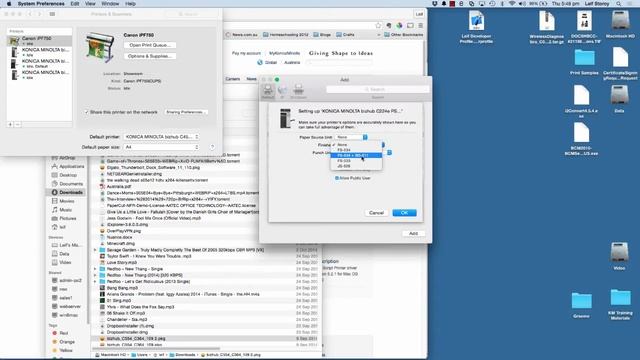
Task: Click Show All grid icon in System Preferences toolbar
Action: 52,14
